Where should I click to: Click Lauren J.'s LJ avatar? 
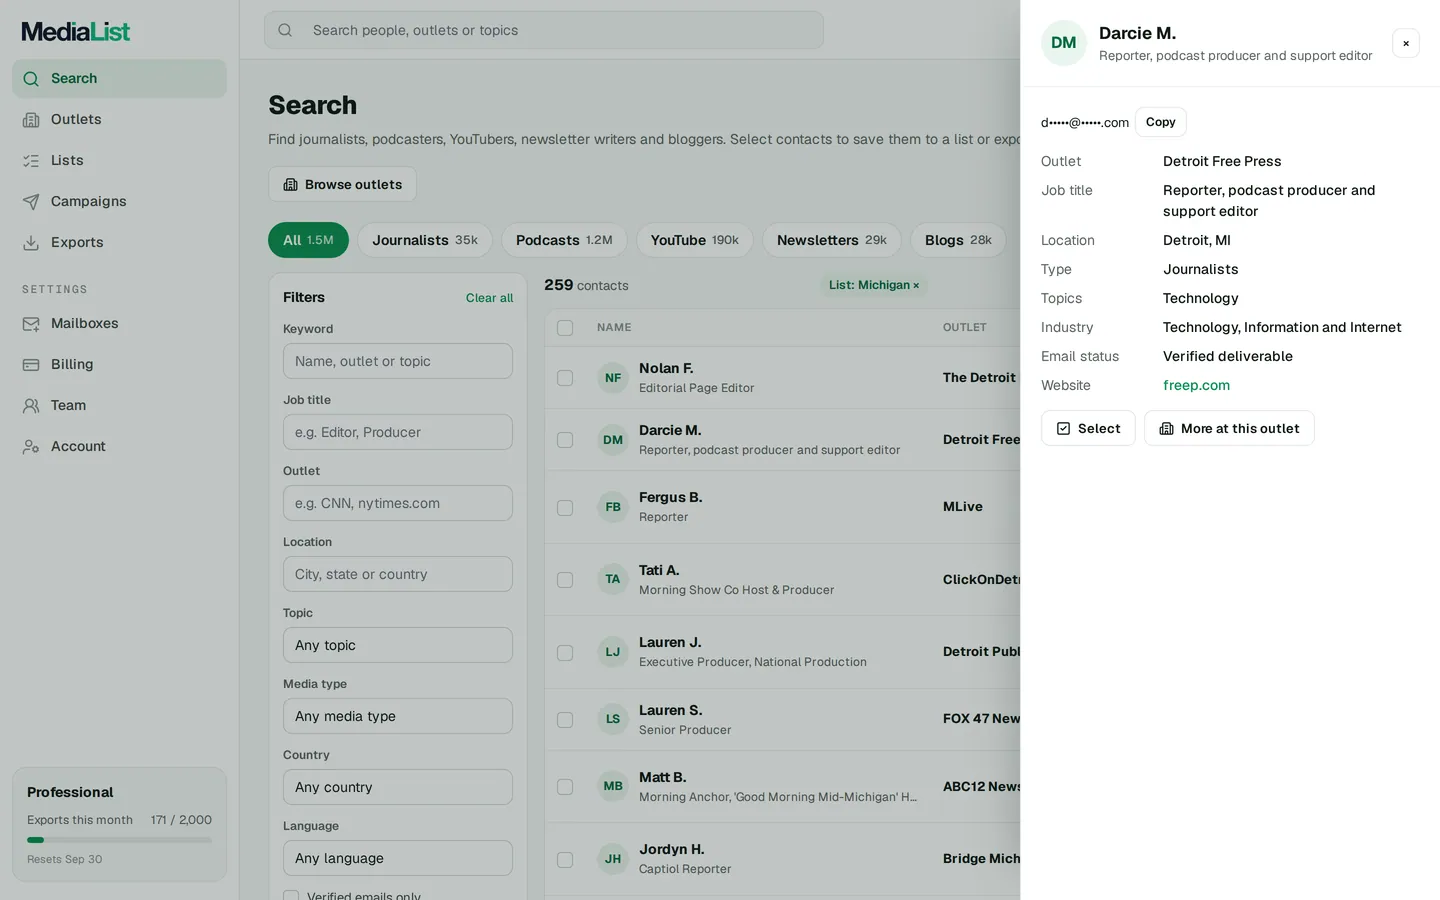point(613,652)
